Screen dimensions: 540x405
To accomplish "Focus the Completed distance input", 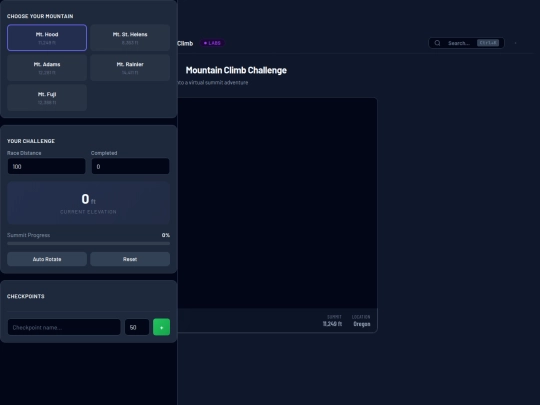I will 131,166.
